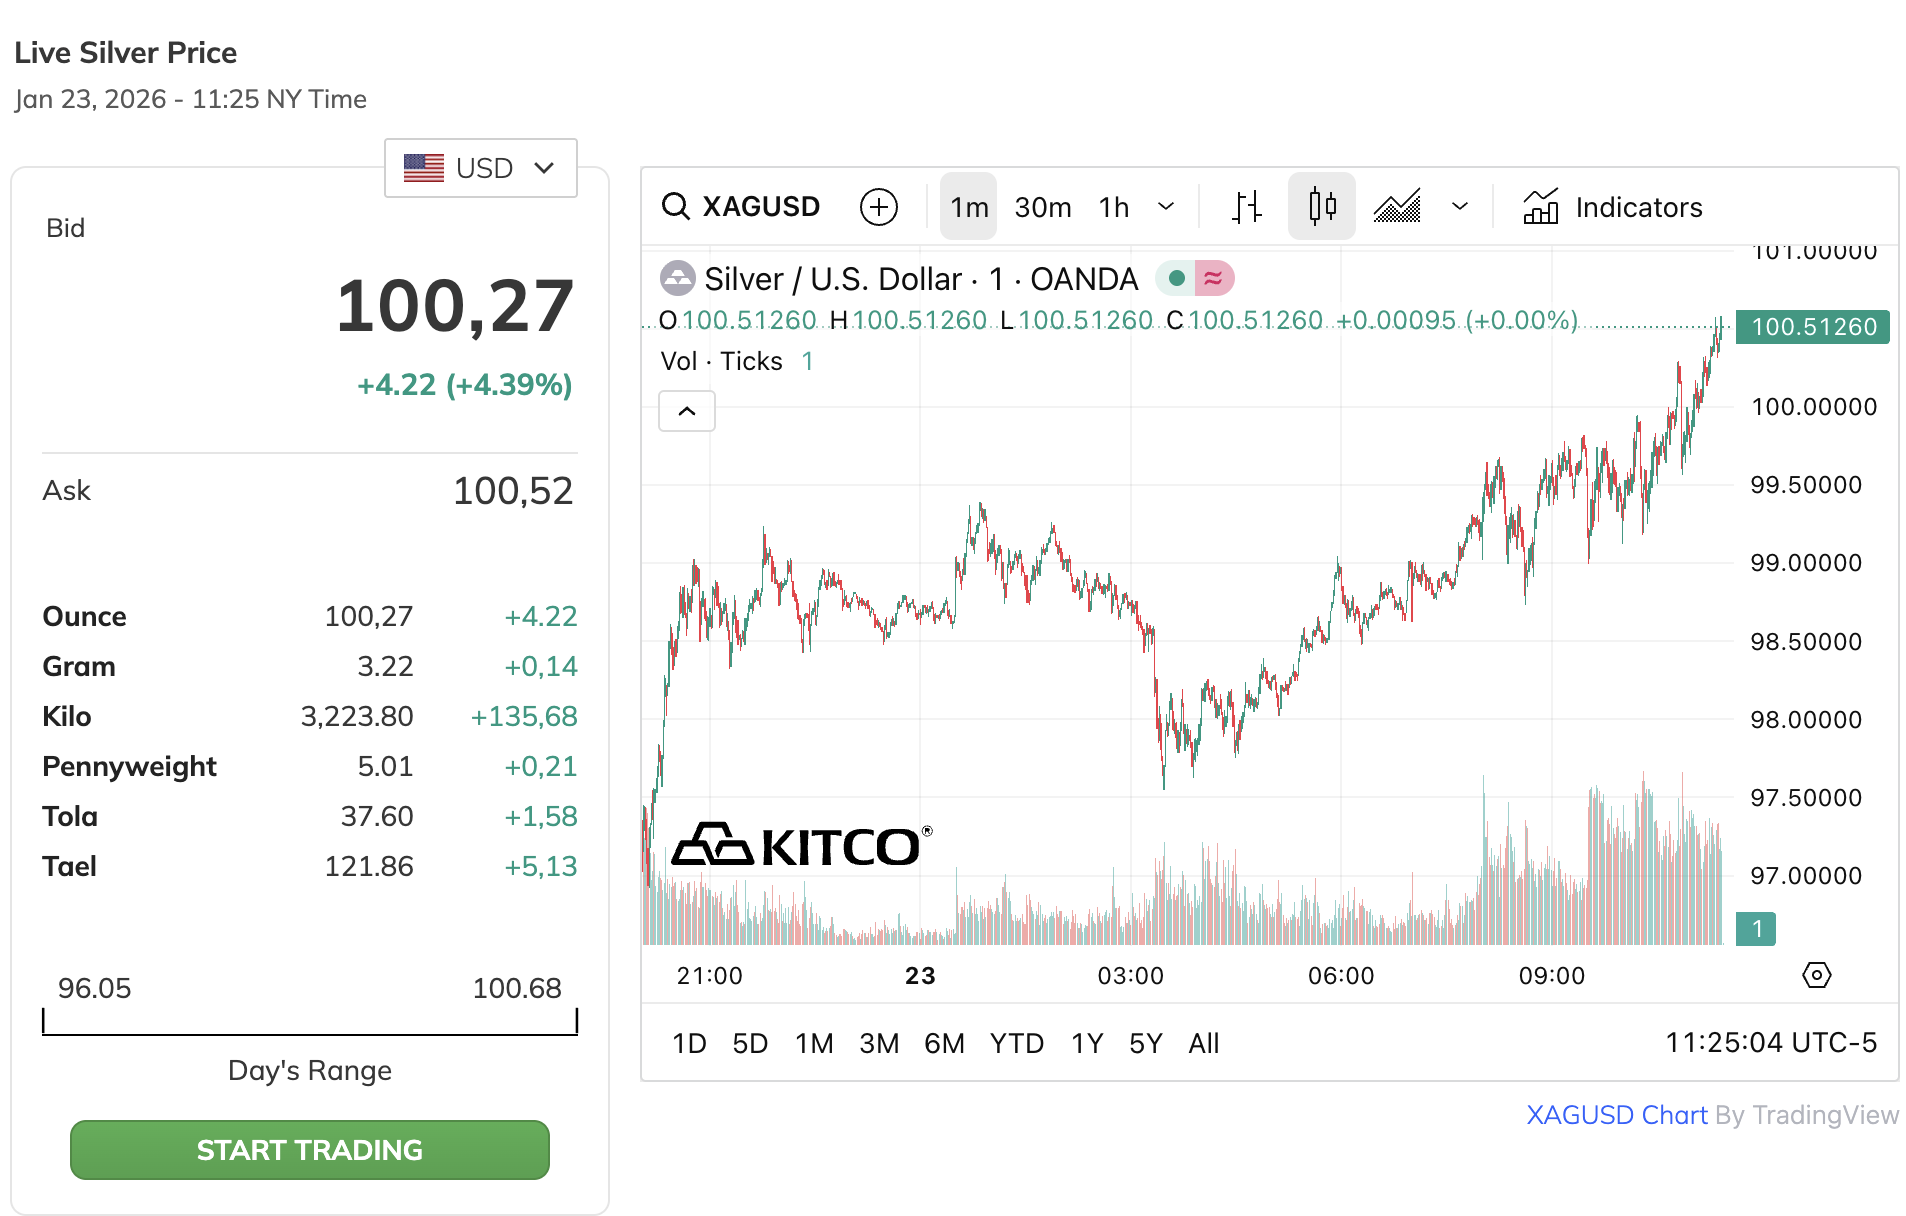This screenshot has width=1906, height=1216.
Task: Click the START TRADING button
Action: (x=309, y=1150)
